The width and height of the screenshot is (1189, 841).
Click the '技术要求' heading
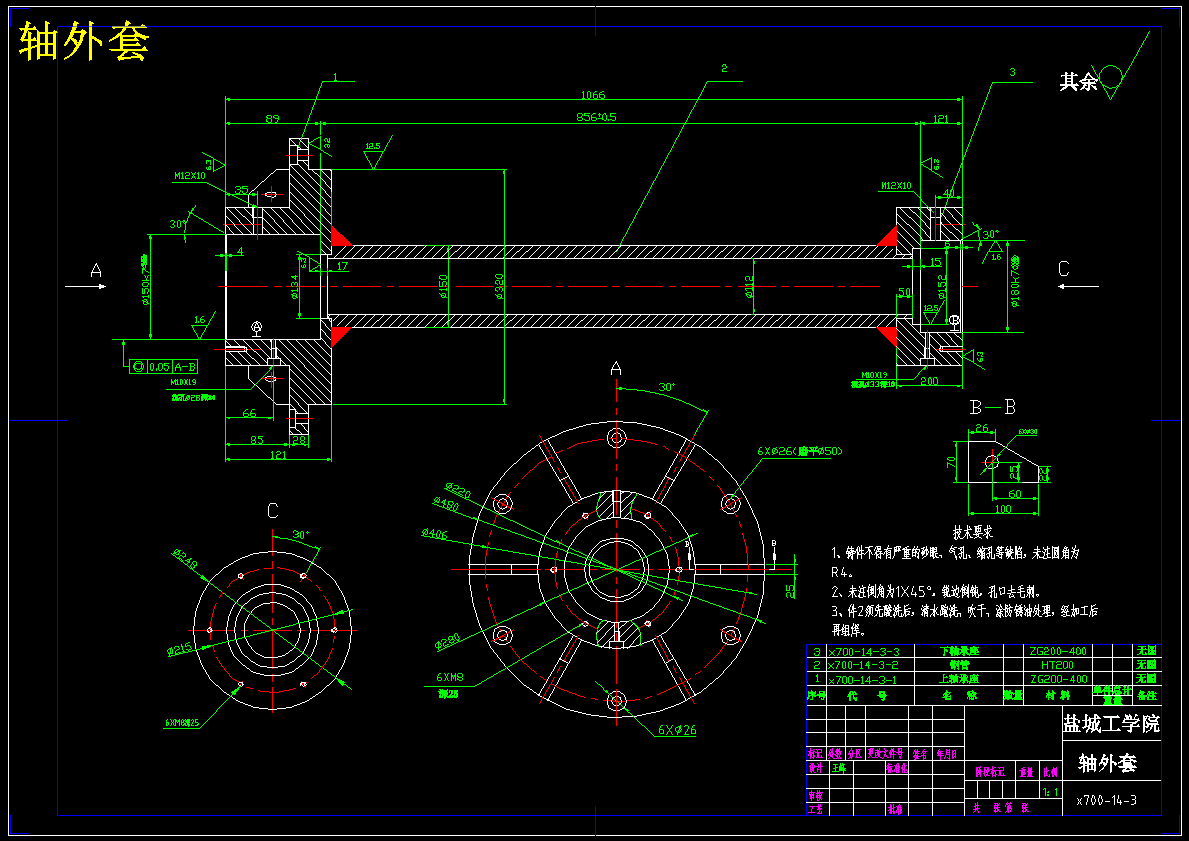973,533
